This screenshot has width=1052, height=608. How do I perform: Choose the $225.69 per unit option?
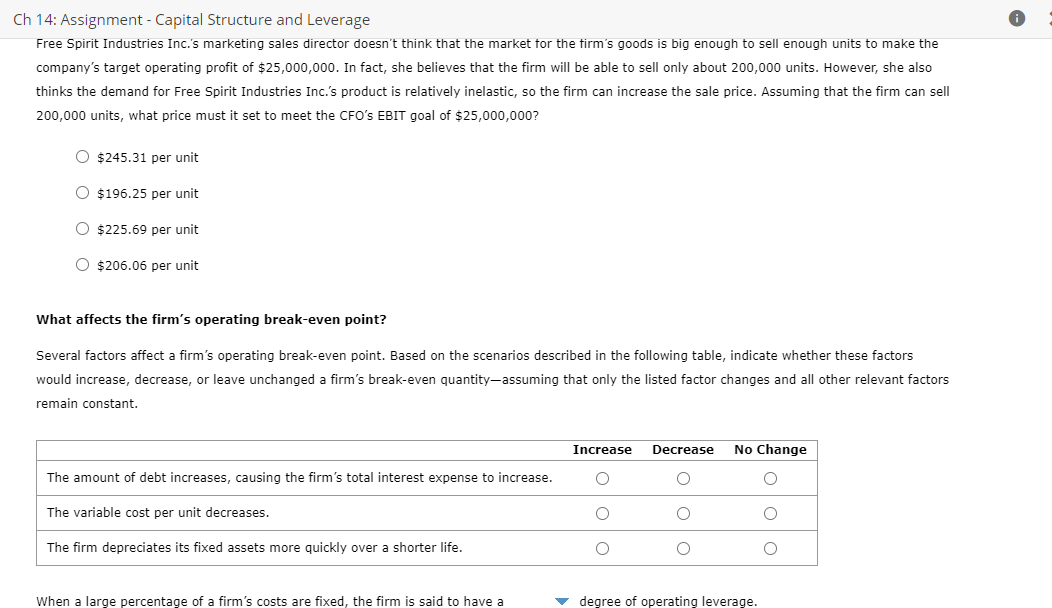(82, 228)
